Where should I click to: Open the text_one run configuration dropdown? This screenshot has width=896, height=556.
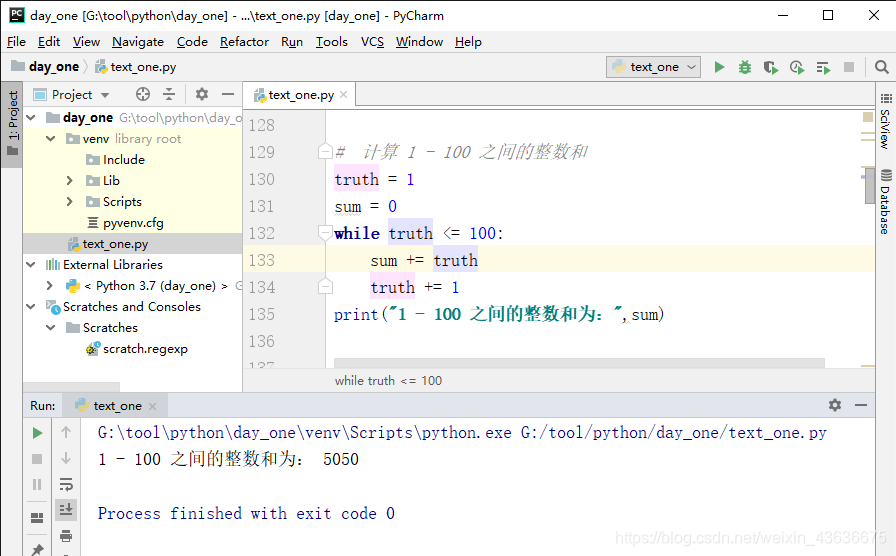coord(653,67)
